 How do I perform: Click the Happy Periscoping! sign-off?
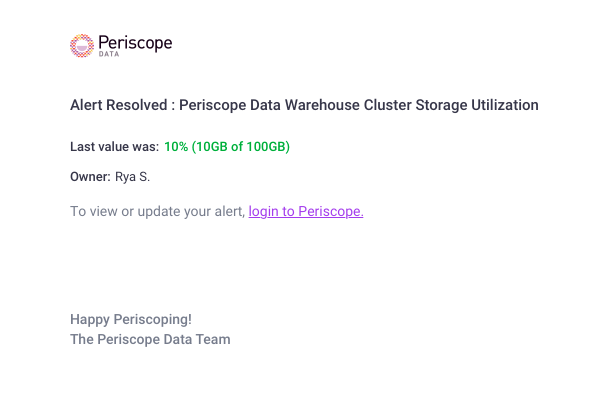(x=131, y=319)
